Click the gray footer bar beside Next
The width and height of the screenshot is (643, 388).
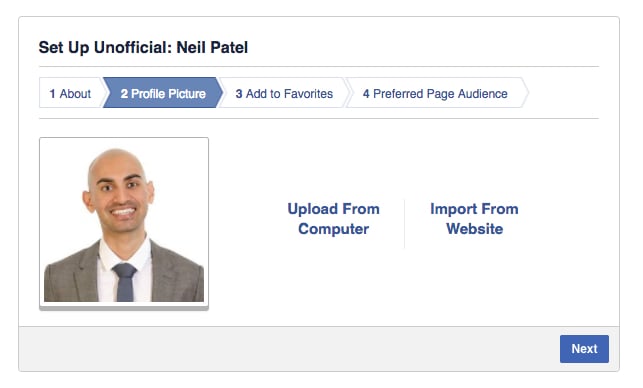point(289,349)
